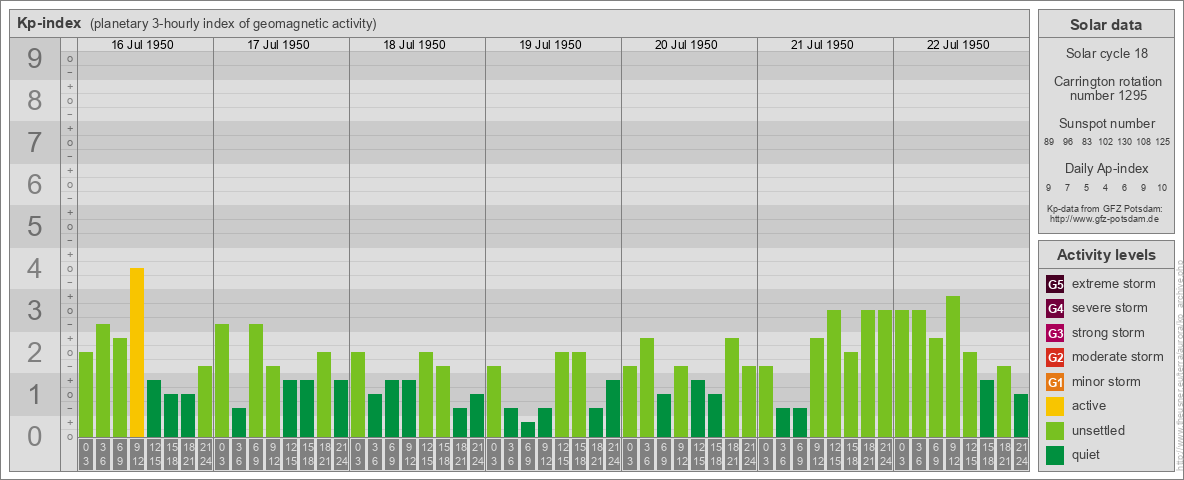Viewport: 1184px width, 480px height.
Task: Select the 21 Jul 1950 date header
Action: 822,45
